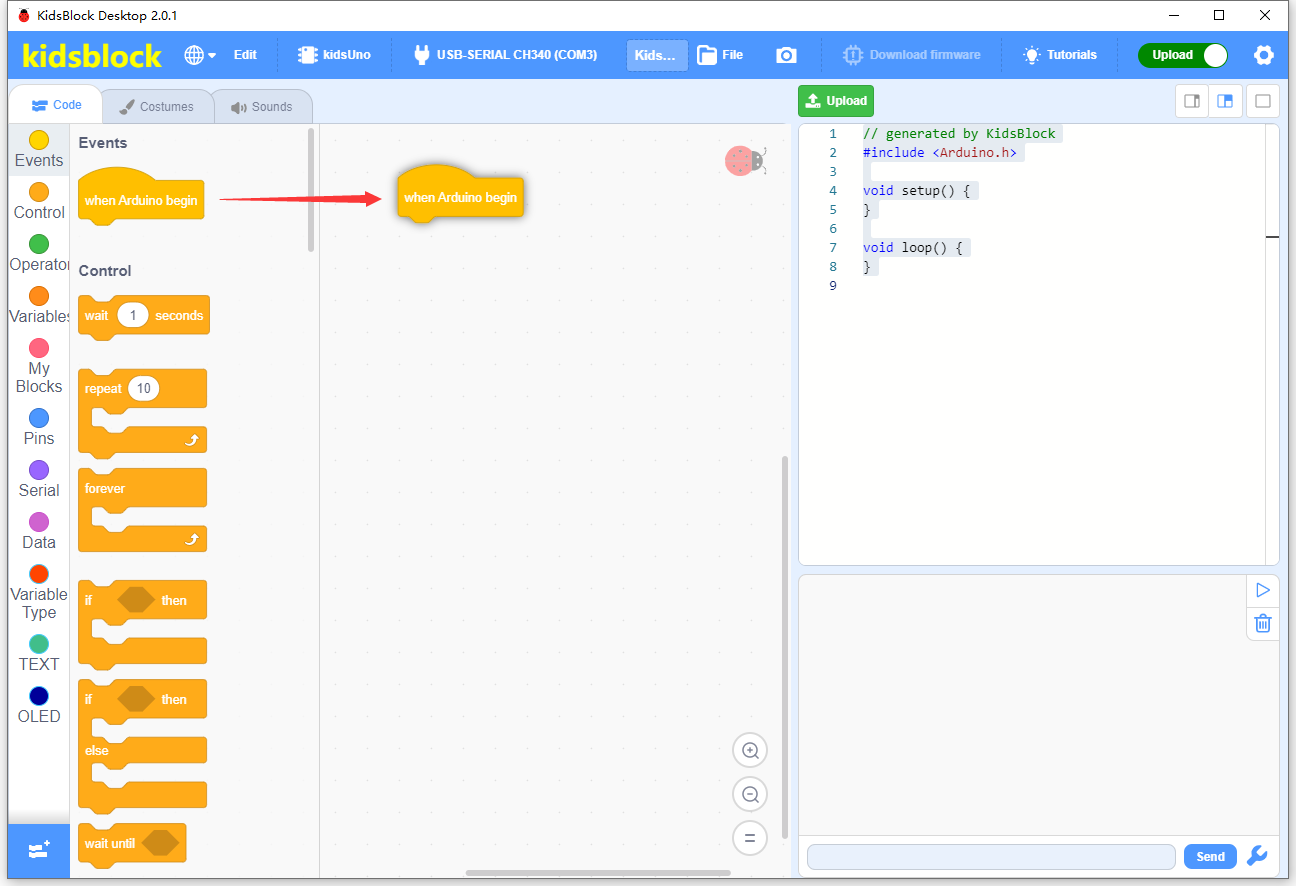Select the Serial block category
Screen dimensions: 1296x886
coord(39,480)
